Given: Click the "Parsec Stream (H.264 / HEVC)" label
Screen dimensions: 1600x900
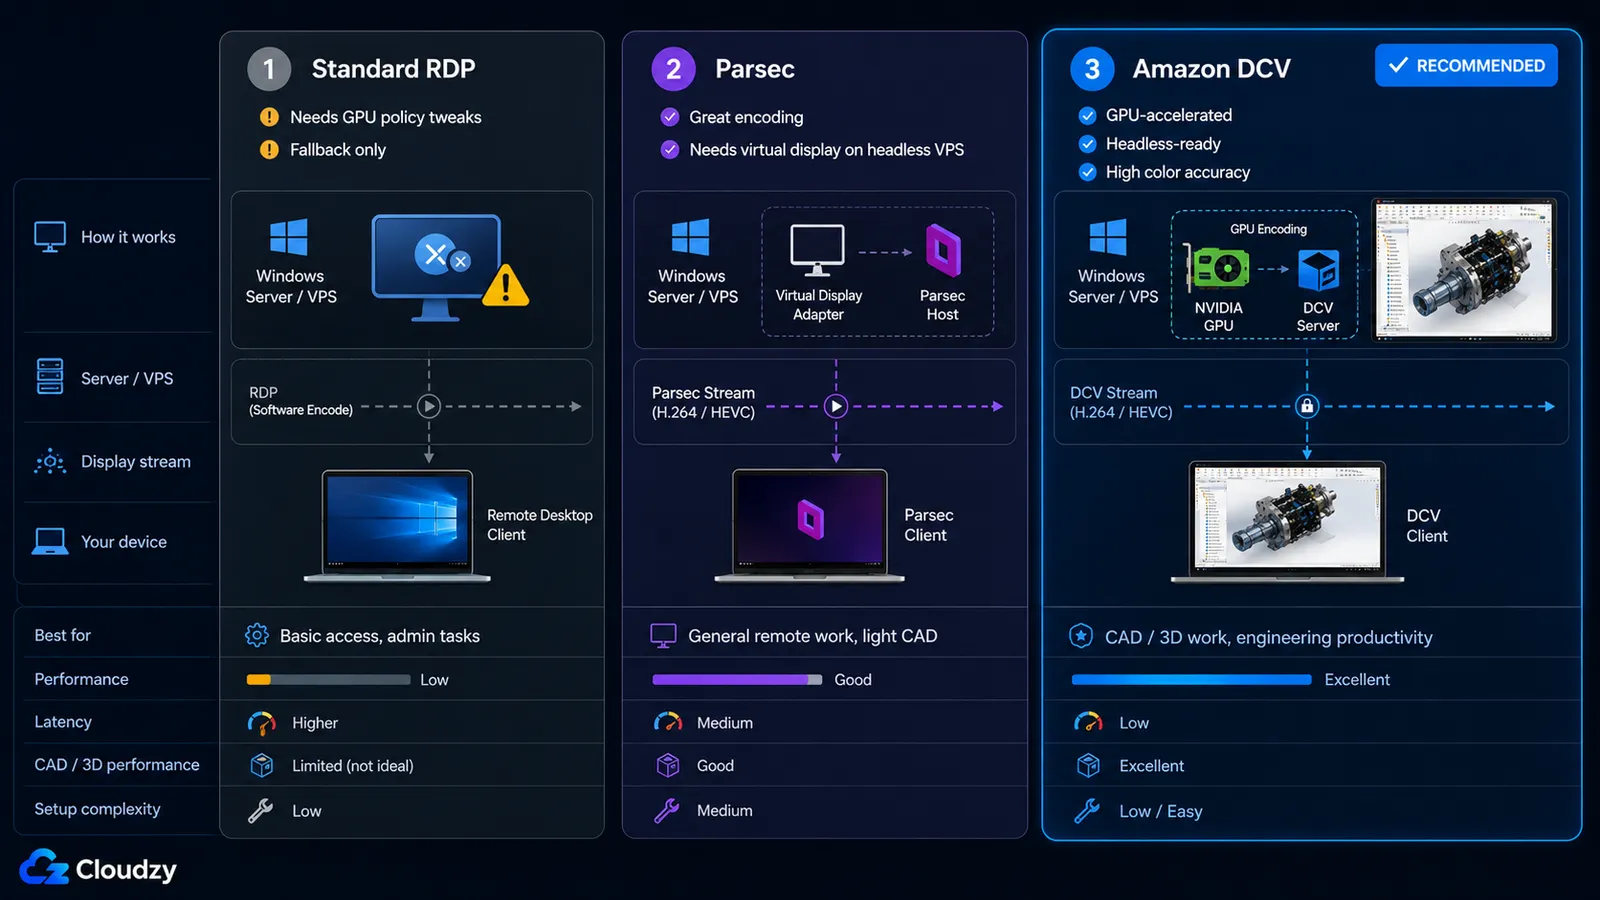Looking at the screenshot, I should (703, 402).
